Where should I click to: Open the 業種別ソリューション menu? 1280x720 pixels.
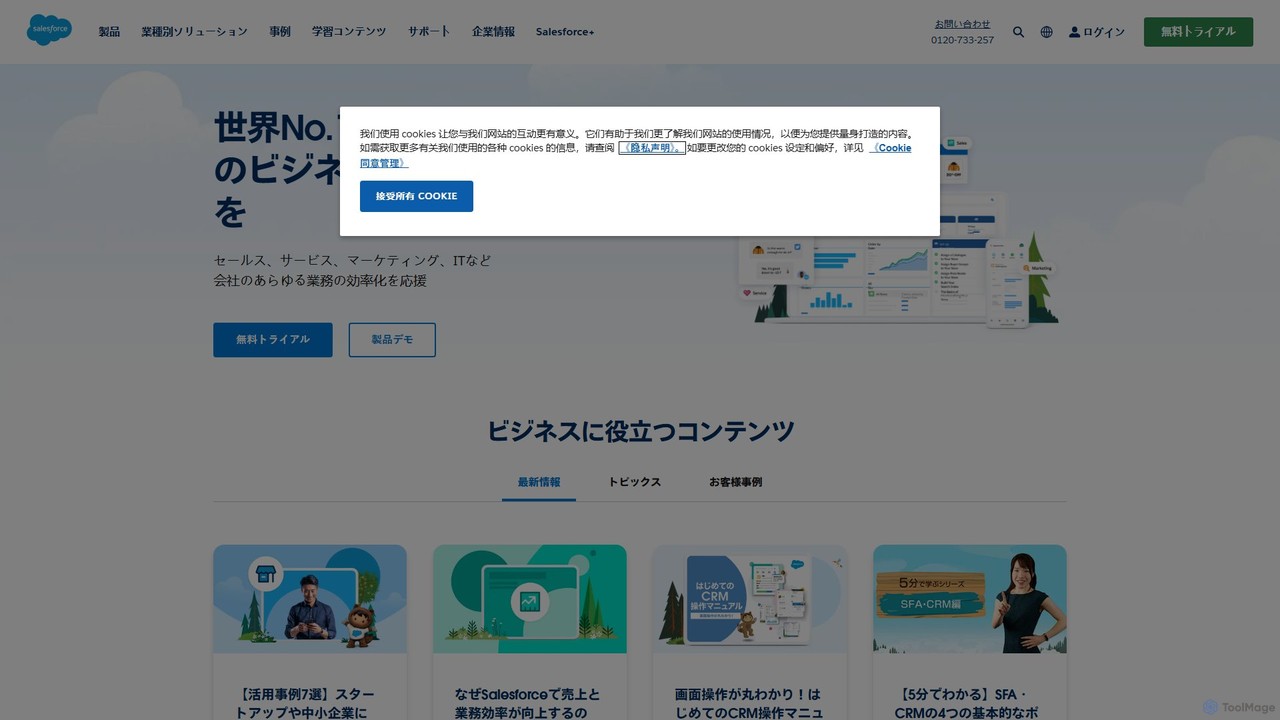(x=194, y=32)
